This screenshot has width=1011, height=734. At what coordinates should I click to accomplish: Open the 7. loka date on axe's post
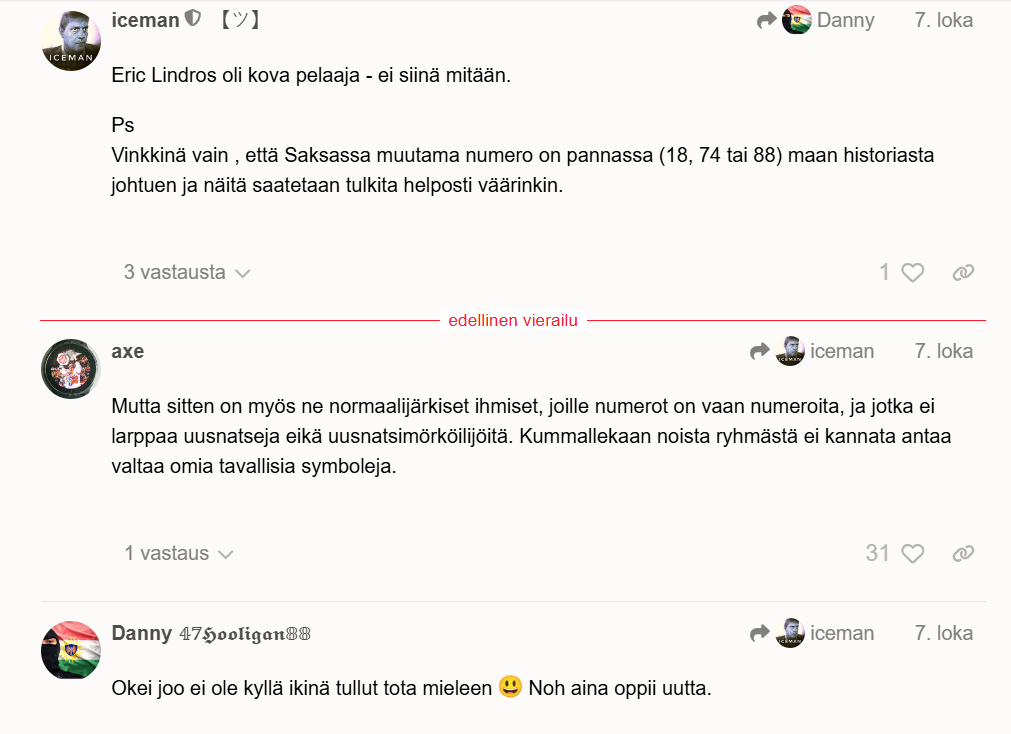click(943, 351)
